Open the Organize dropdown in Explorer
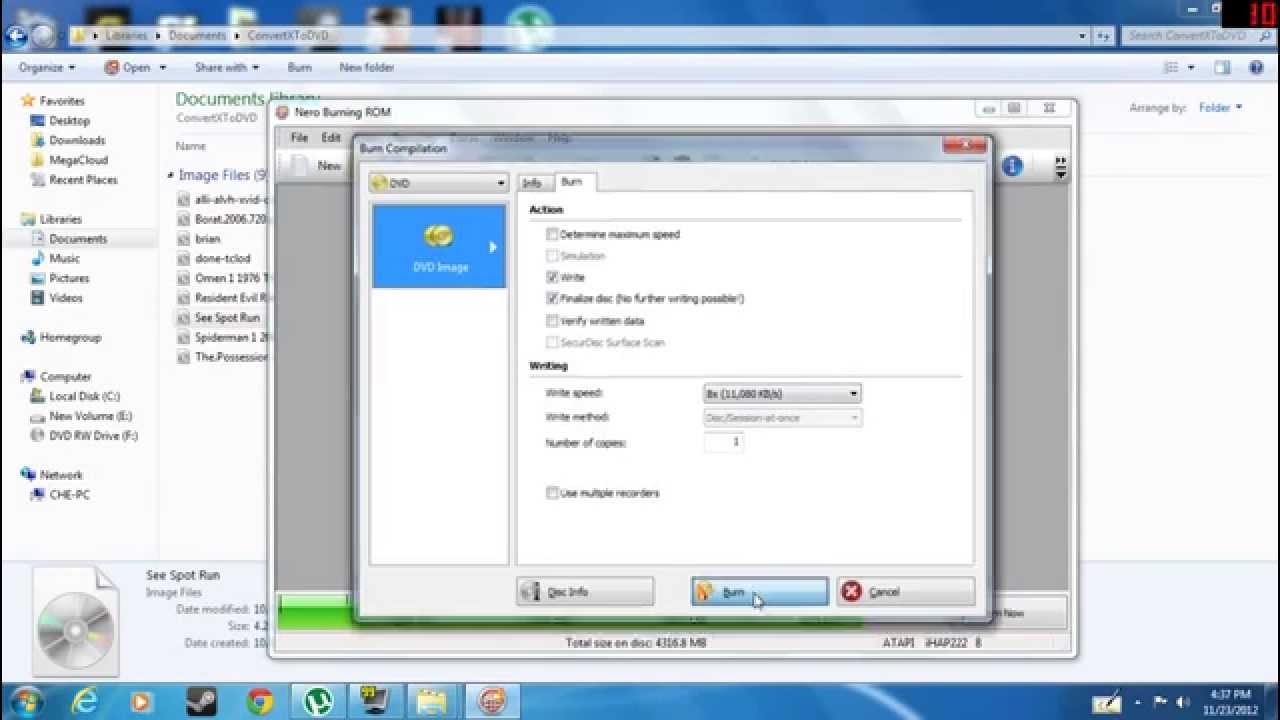This screenshot has width=1280, height=720. [x=47, y=68]
